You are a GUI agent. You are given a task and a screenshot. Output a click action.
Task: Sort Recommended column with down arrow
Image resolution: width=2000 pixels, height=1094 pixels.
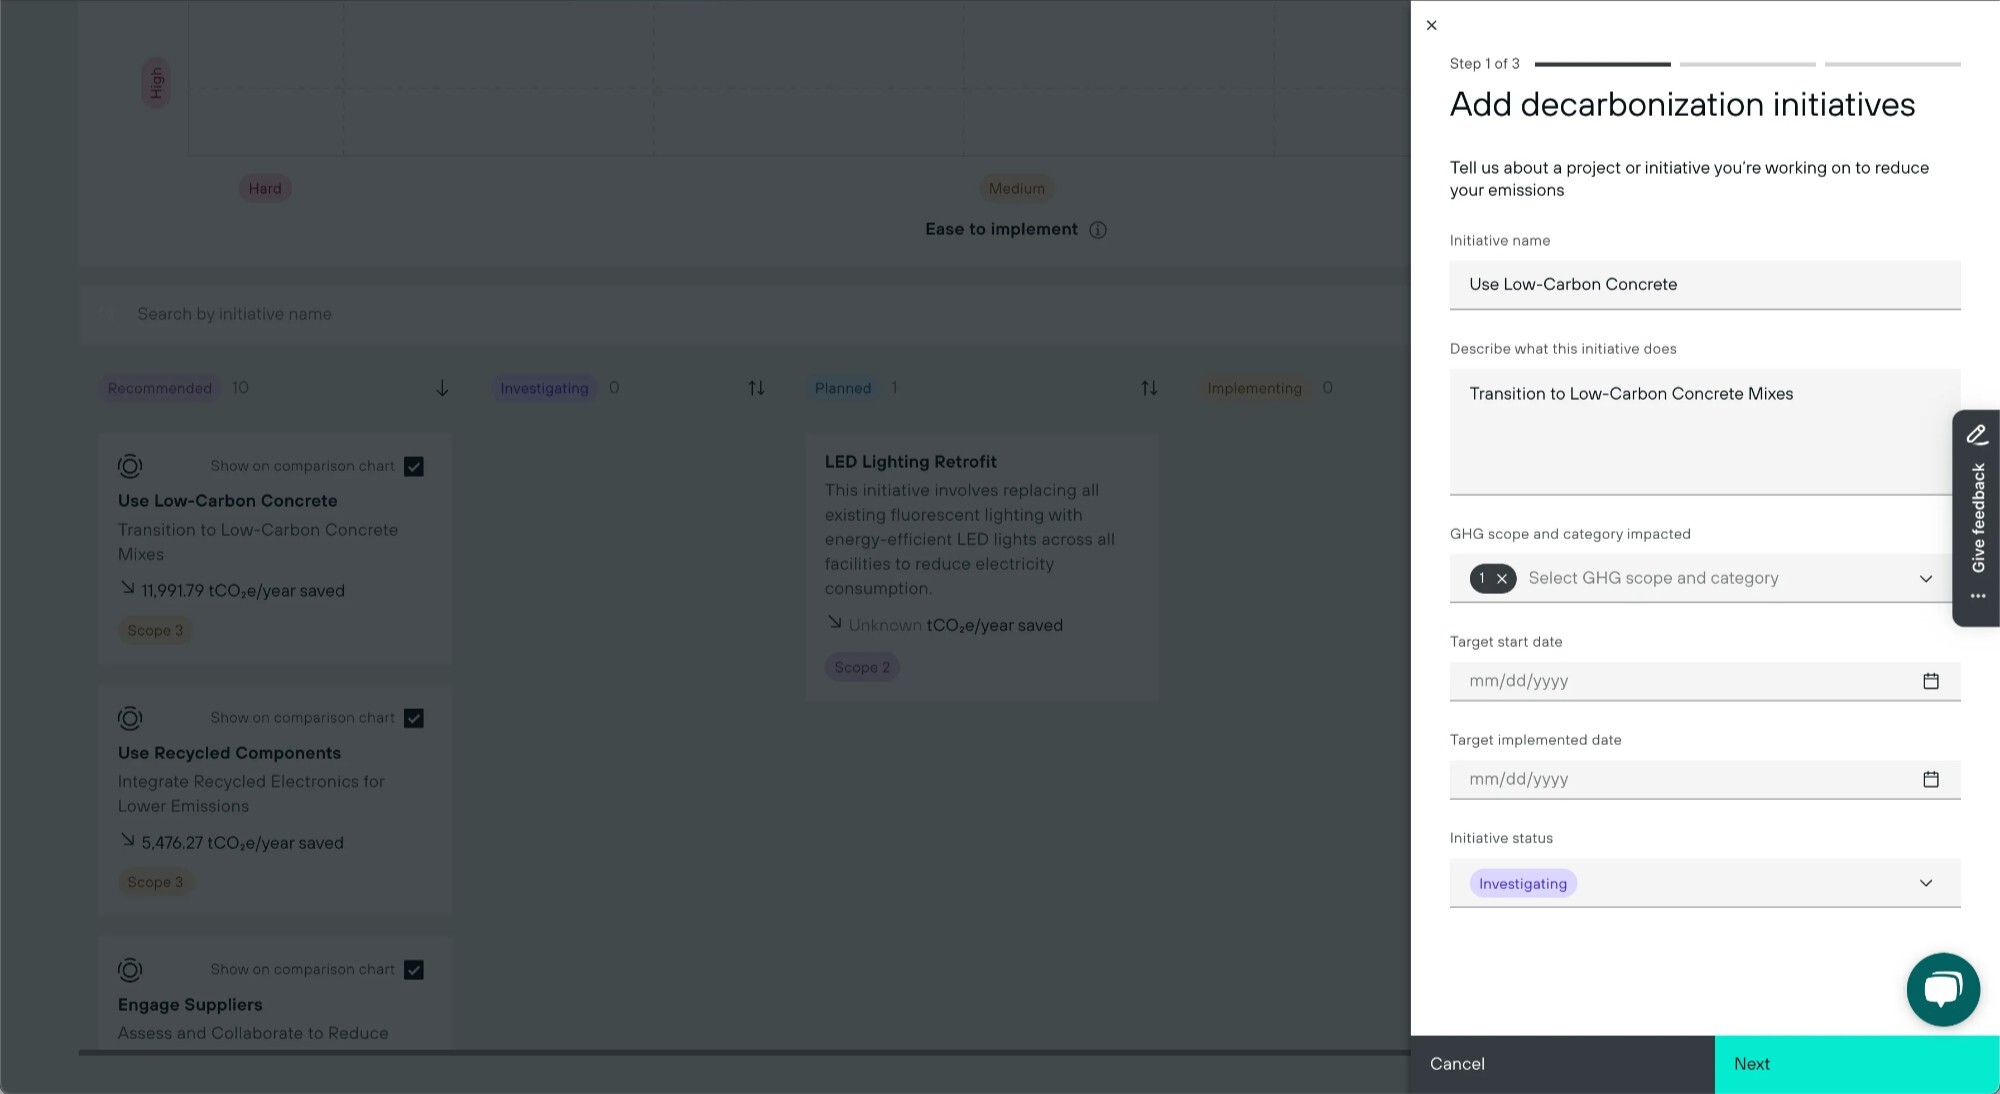442,388
